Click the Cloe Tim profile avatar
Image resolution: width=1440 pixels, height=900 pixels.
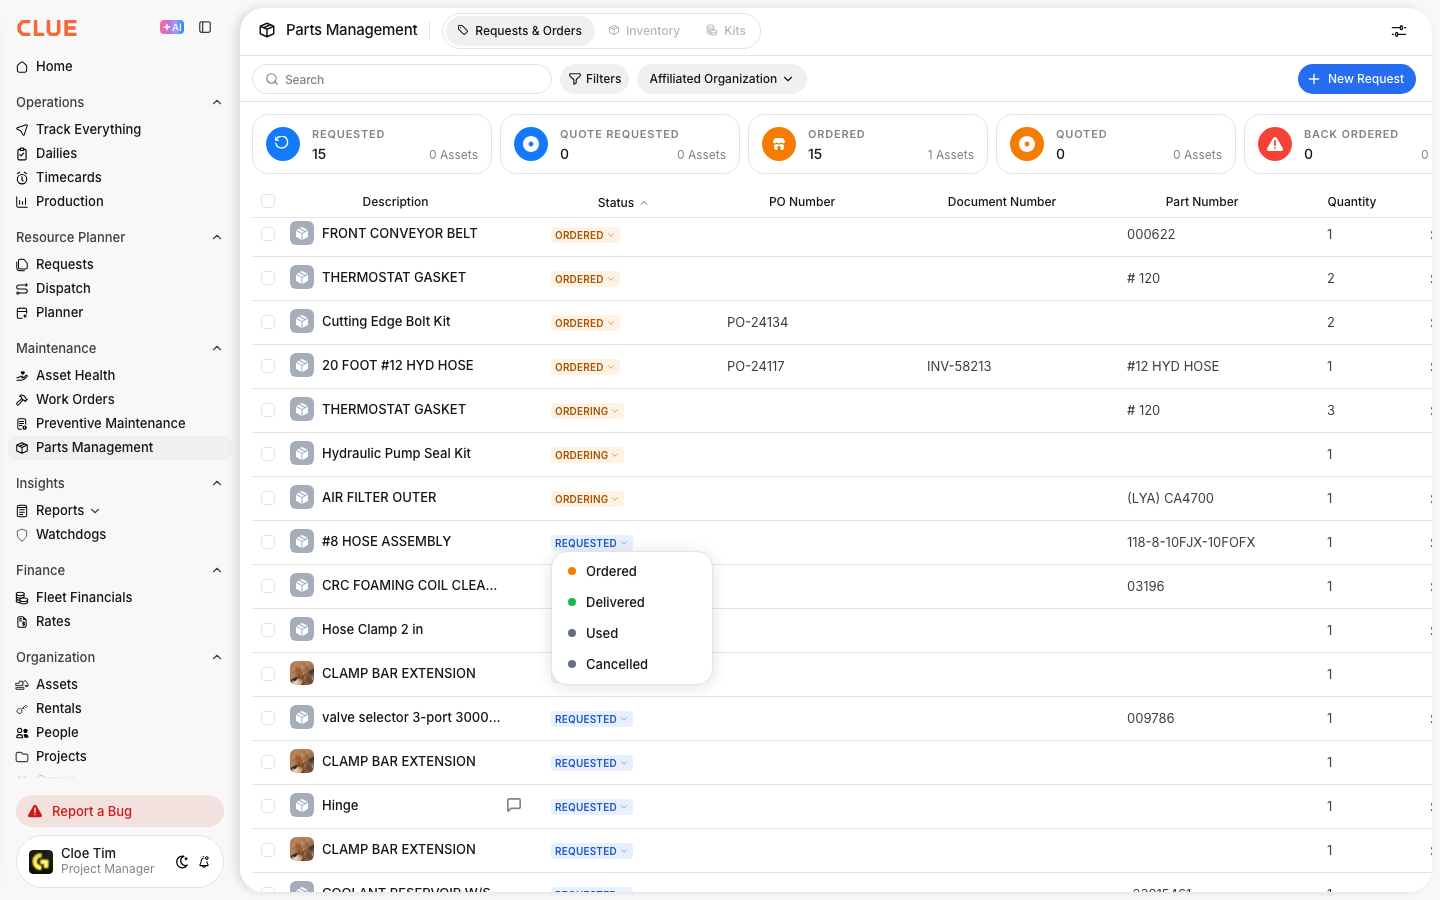point(41,861)
